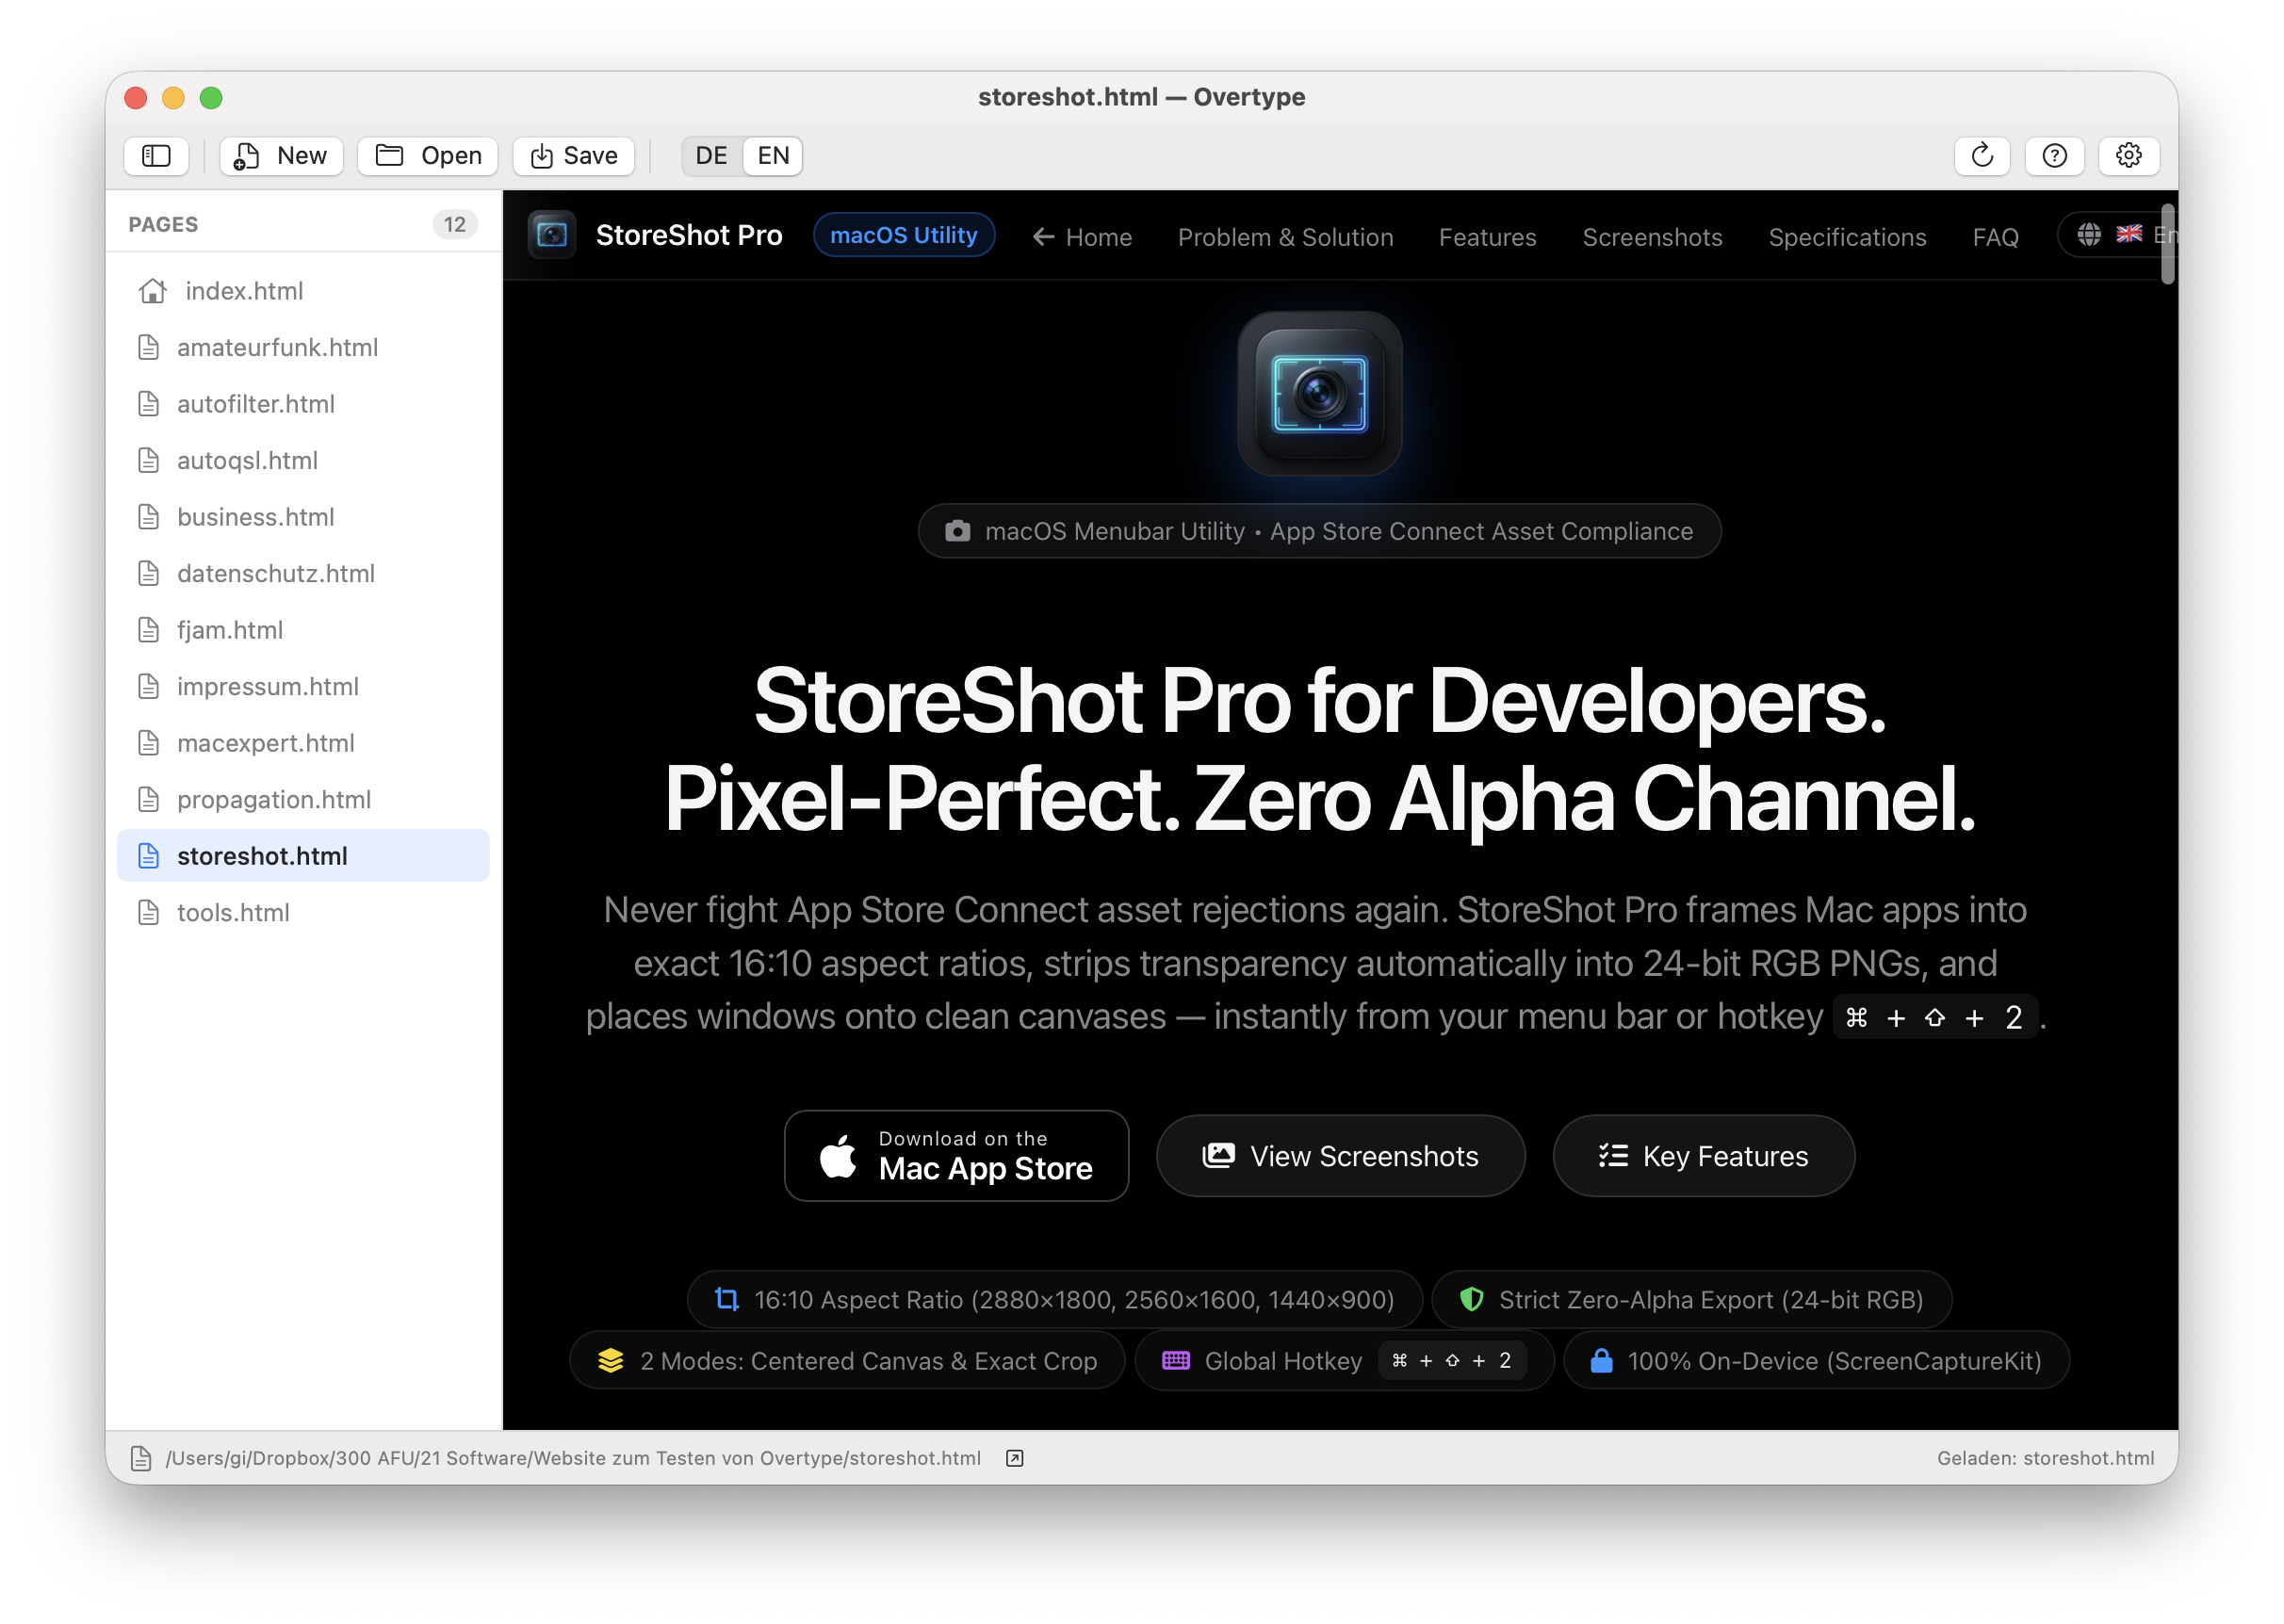The image size is (2284, 1624).
Task: Click the 16:10 Aspect Ratio feature pill
Action: [x=1054, y=1300]
